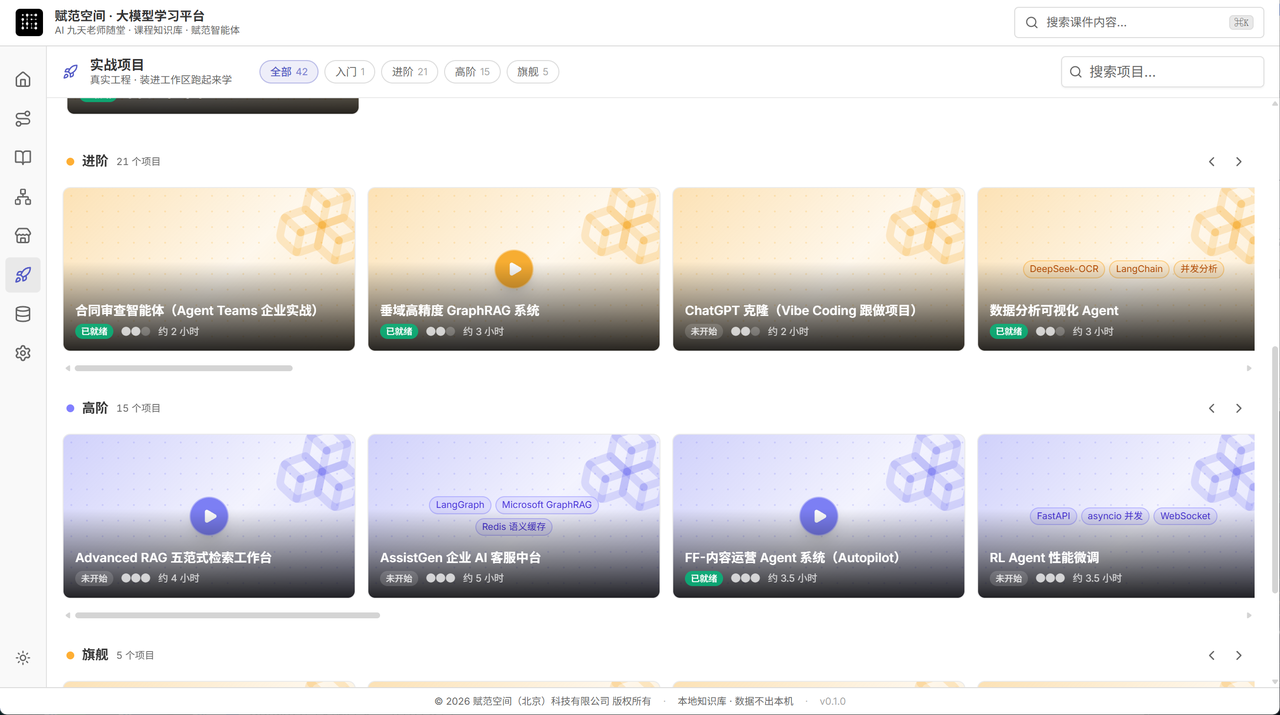
Task: Click the 旗舰 section heading
Action: pos(95,655)
